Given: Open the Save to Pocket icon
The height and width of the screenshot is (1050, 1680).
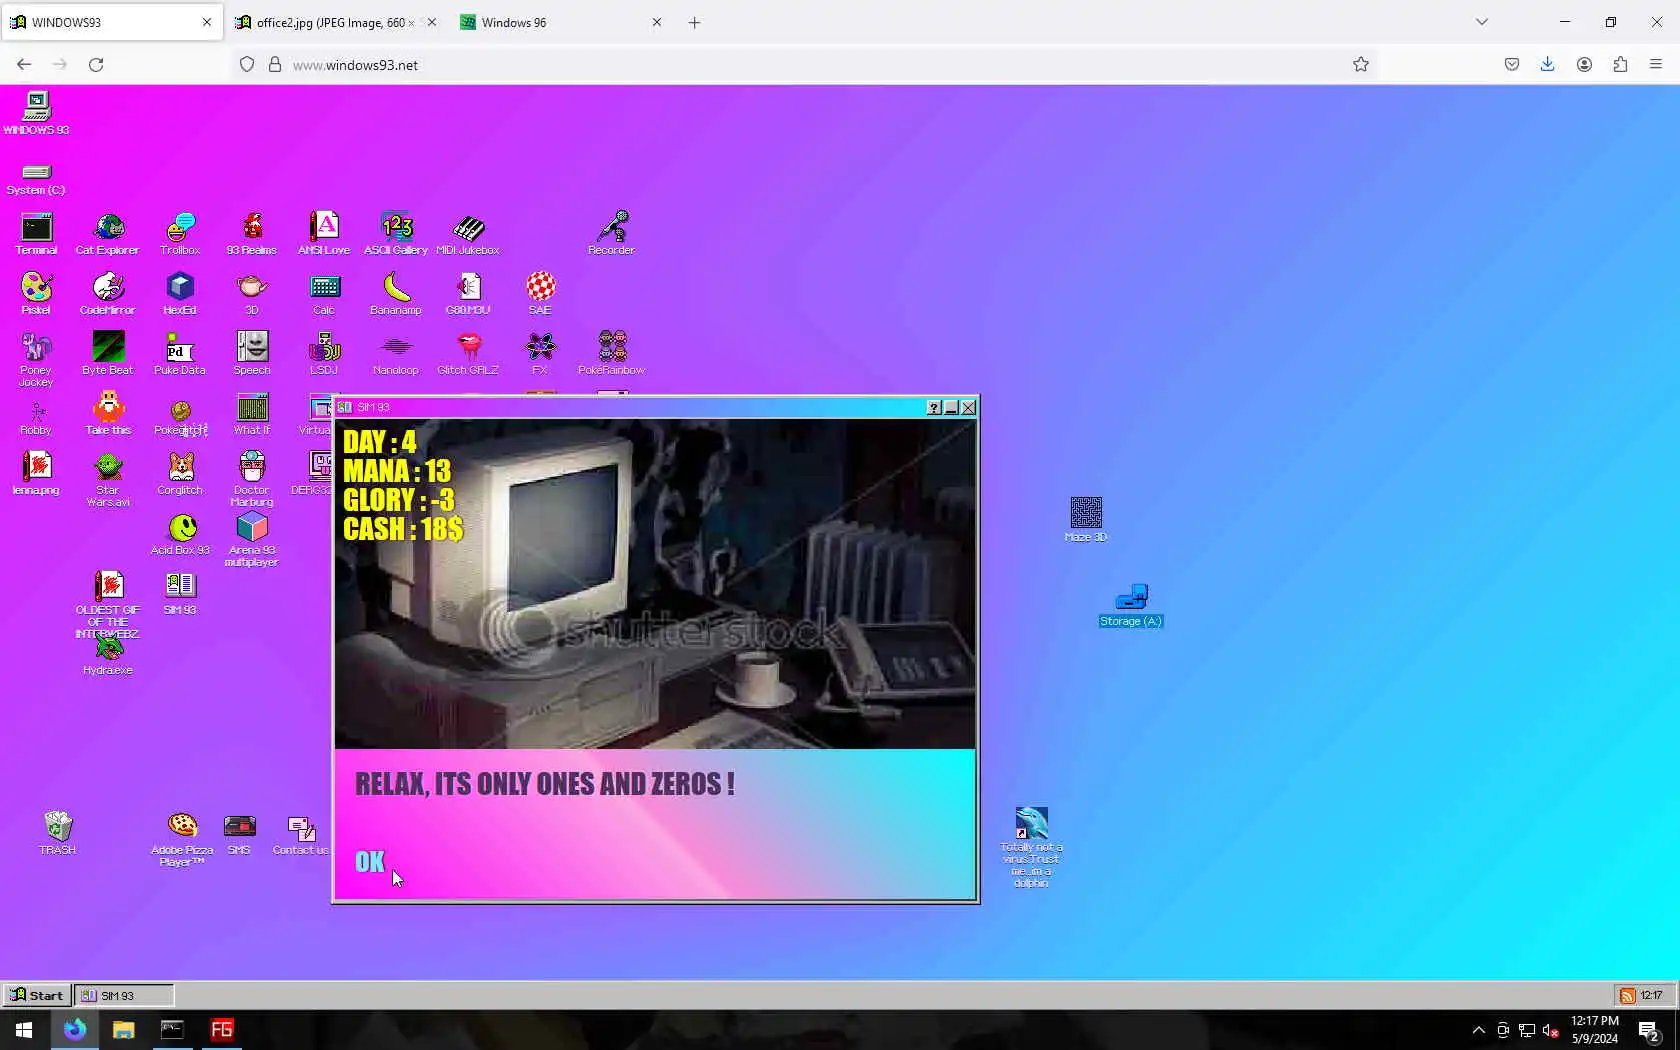Looking at the screenshot, I should click(x=1512, y=64).
